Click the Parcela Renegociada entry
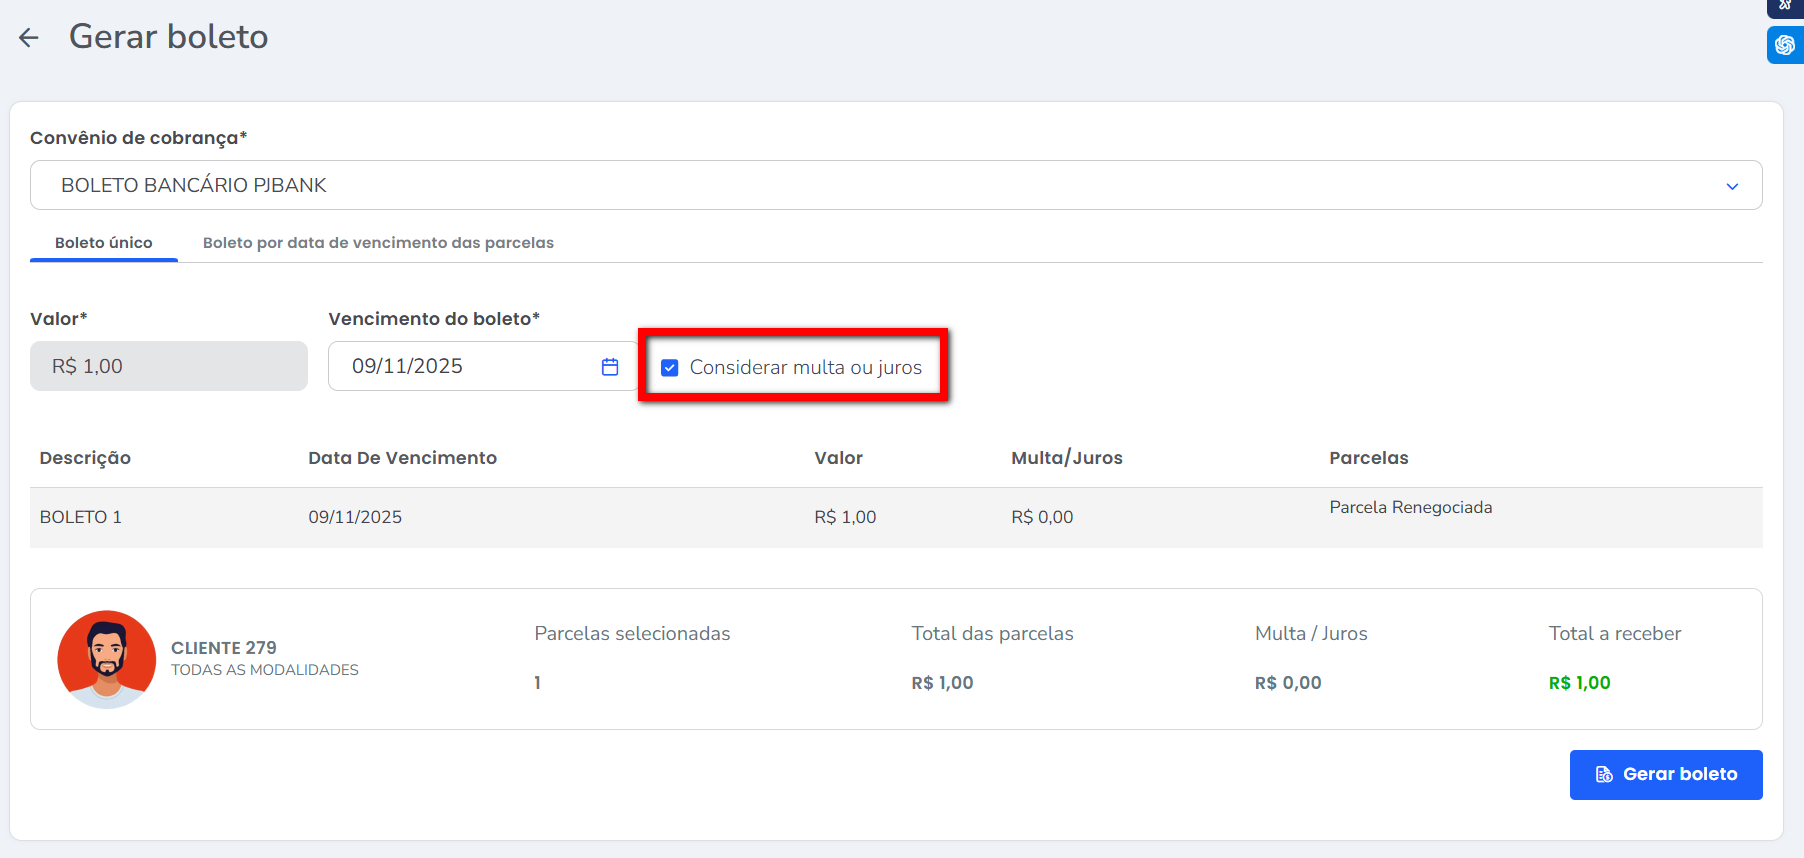Image resolution: width=1804 pixels, height=858 pixels. 1410,508
